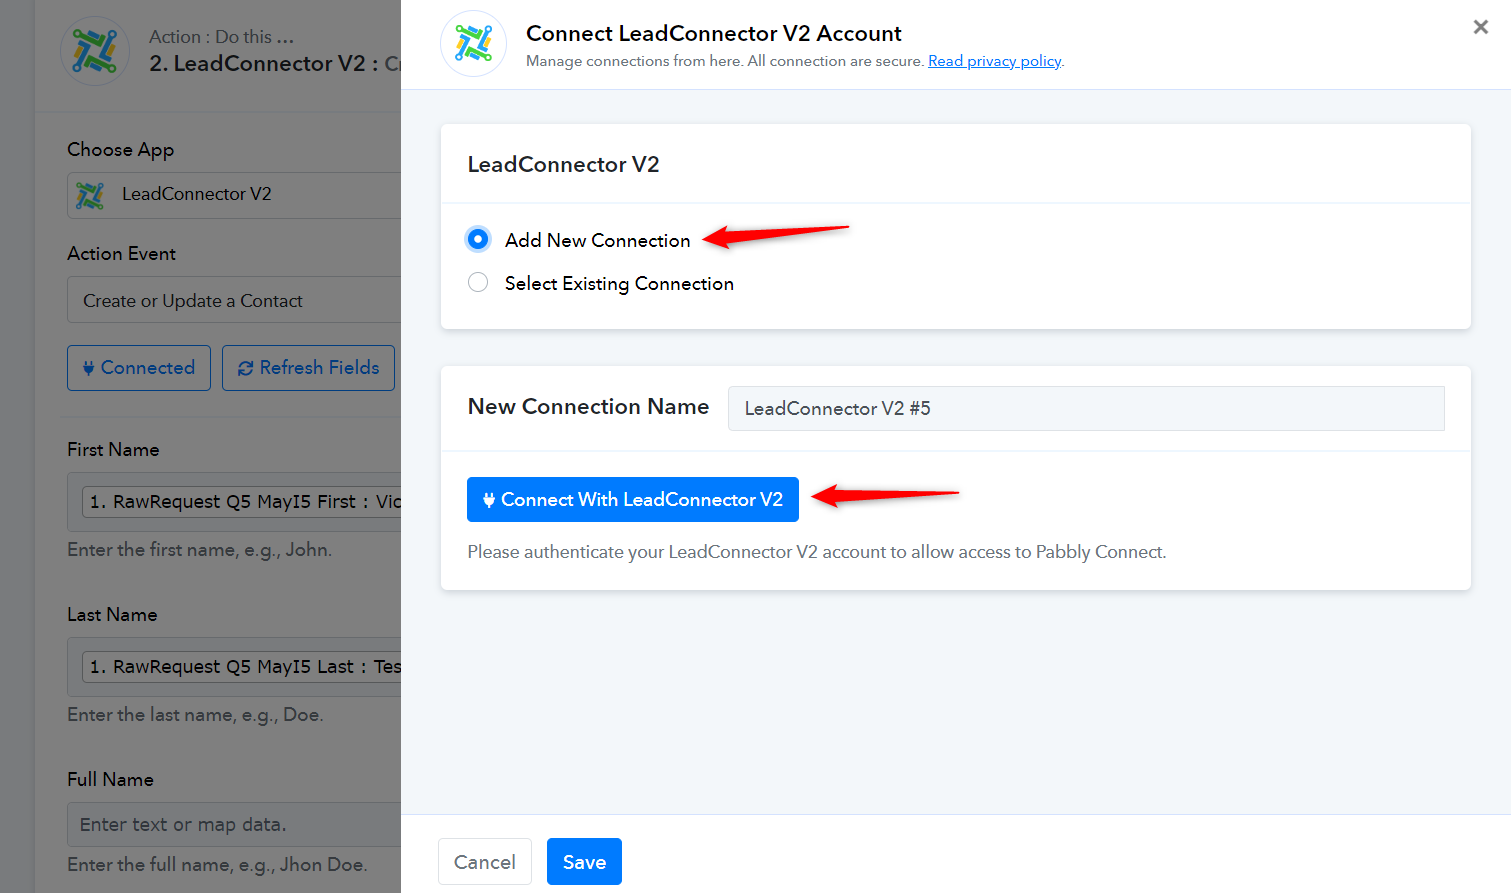Viewport: 1511px width, 893px height.
Task: Open the Action Event dropdown
Action: click(234, 300)
